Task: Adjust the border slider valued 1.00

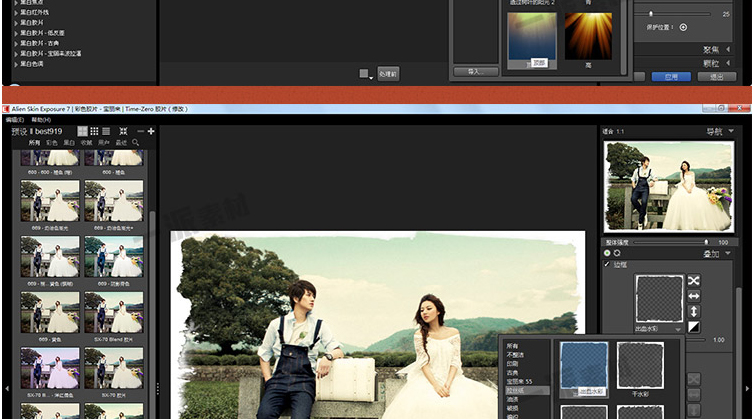Action: tap(695, 340)
